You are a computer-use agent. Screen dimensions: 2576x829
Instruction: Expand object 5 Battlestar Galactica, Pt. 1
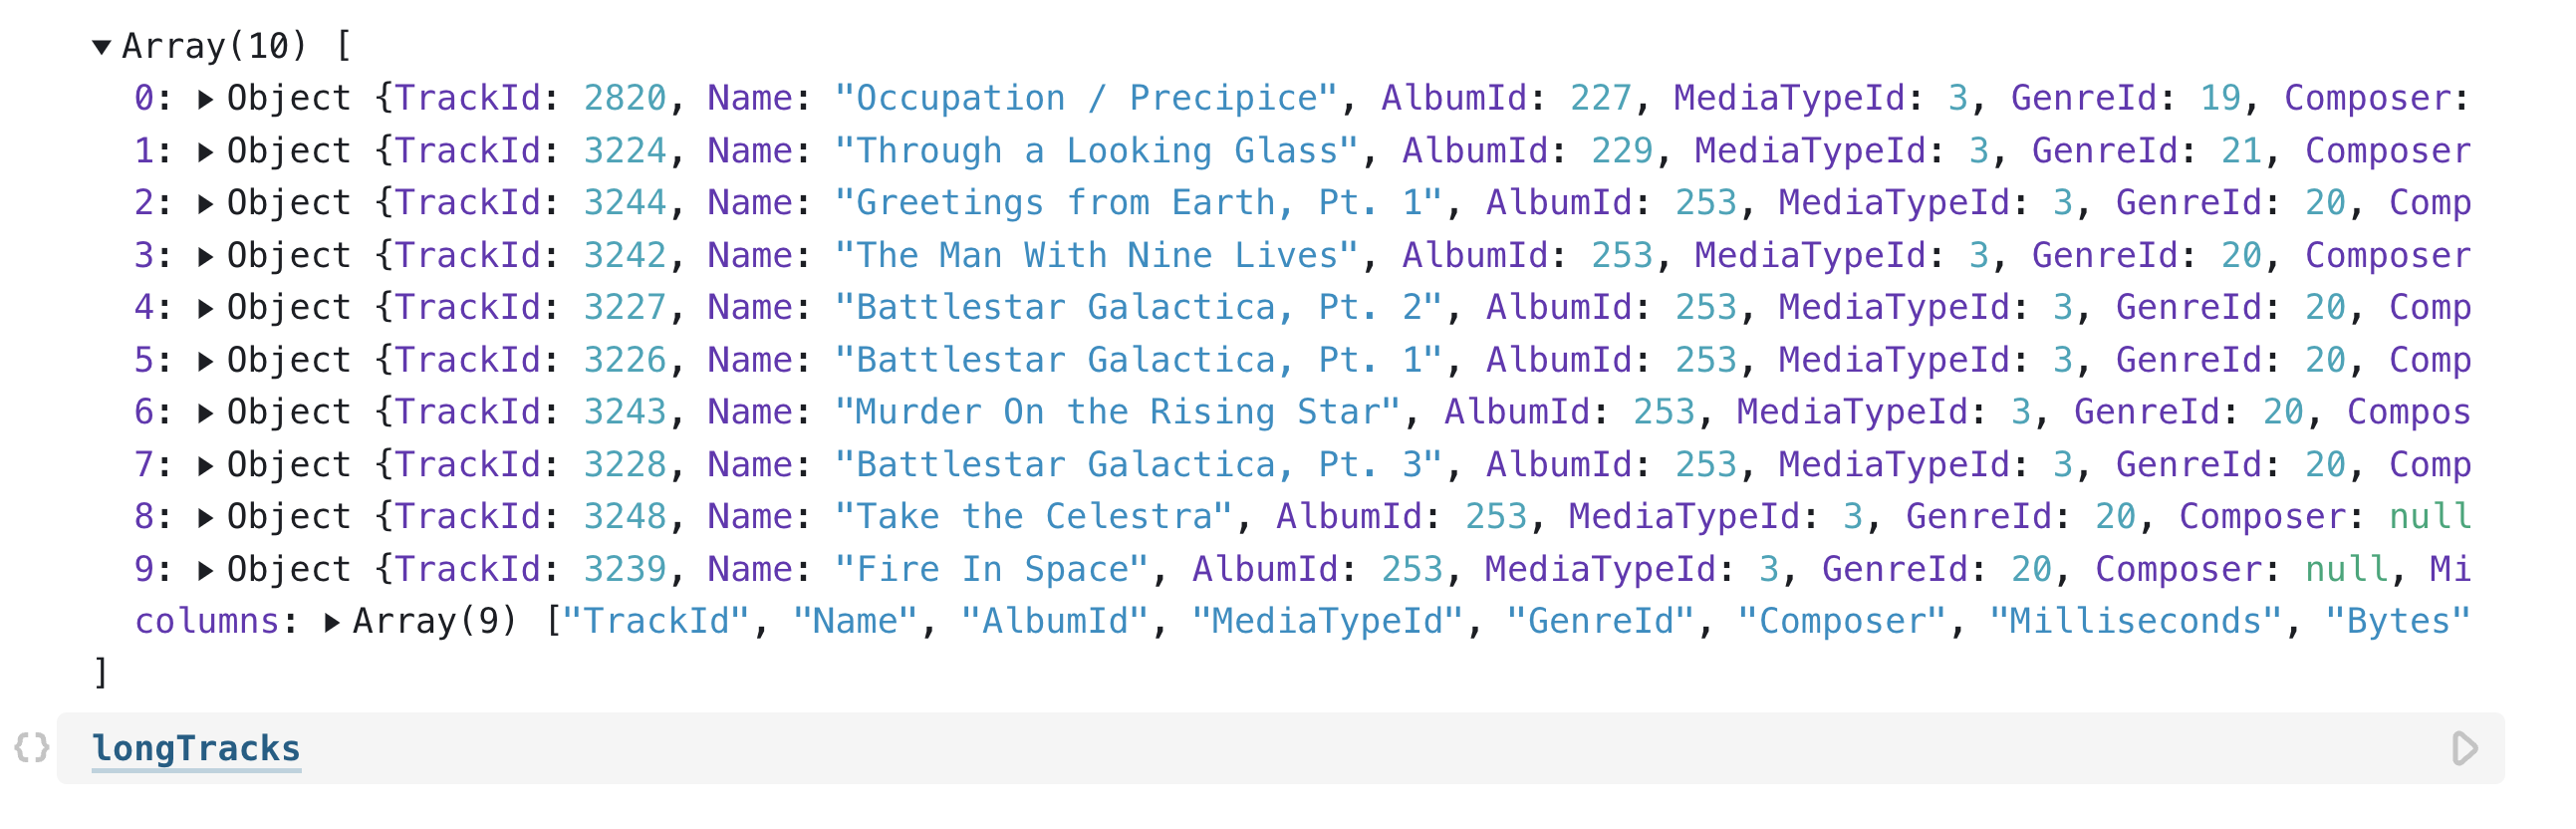(x=207, y=359)
